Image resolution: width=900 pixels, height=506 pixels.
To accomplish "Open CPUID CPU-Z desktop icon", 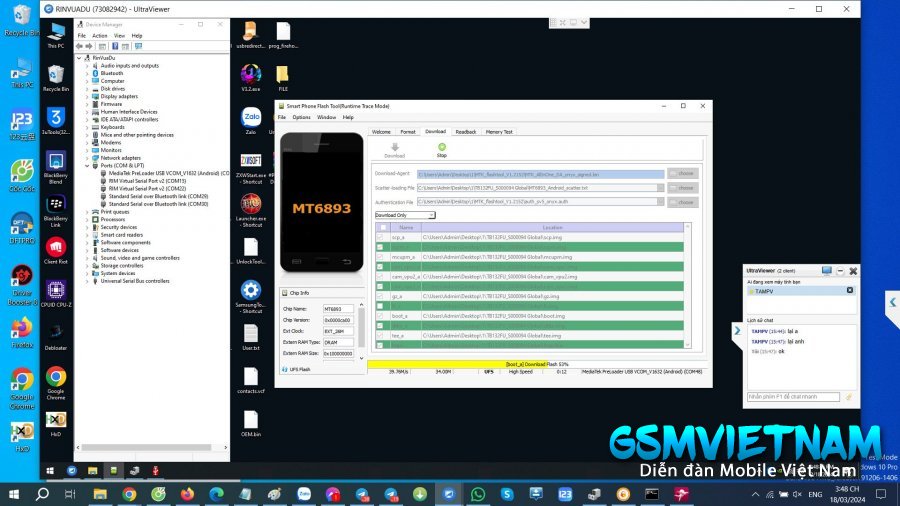I will click(x=56, y=294).
